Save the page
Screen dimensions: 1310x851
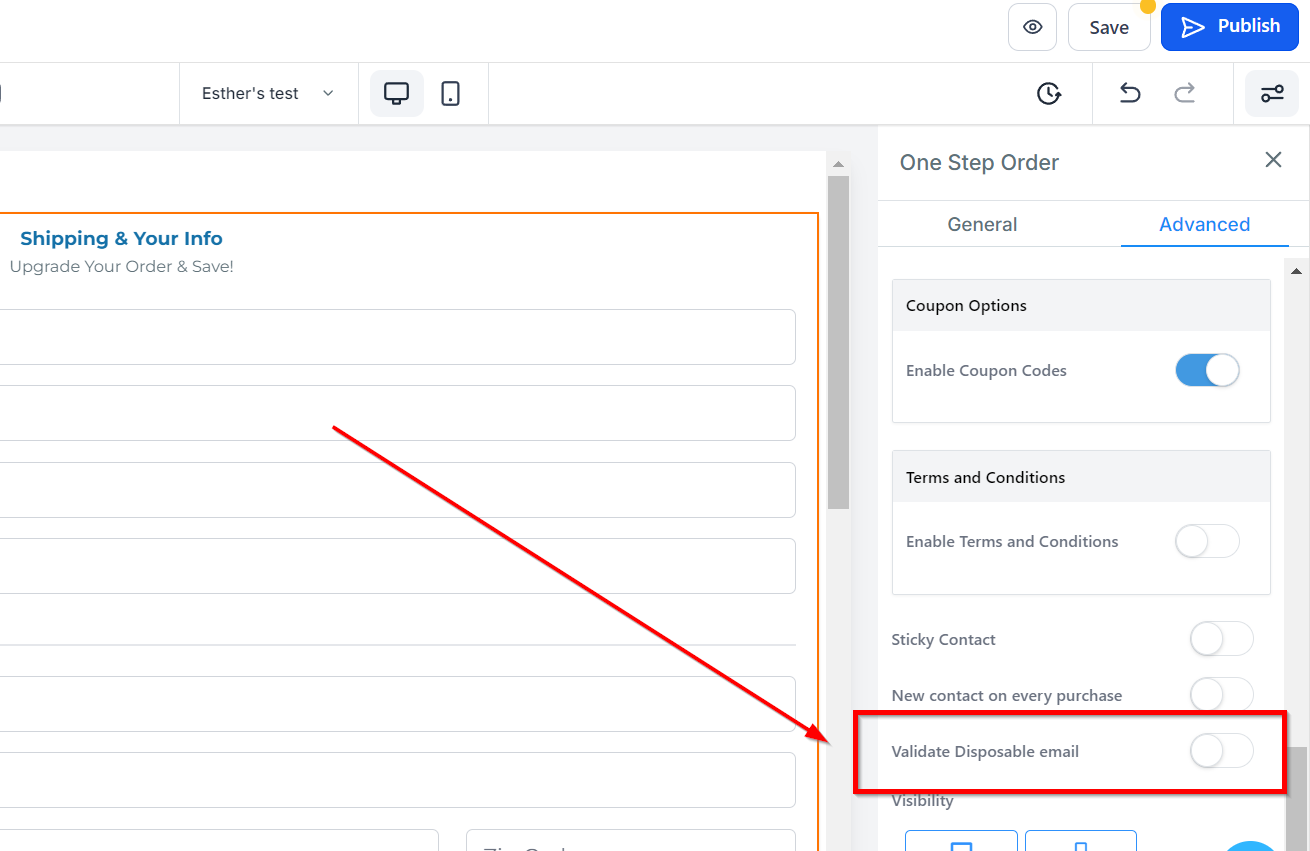(1109, 27)
